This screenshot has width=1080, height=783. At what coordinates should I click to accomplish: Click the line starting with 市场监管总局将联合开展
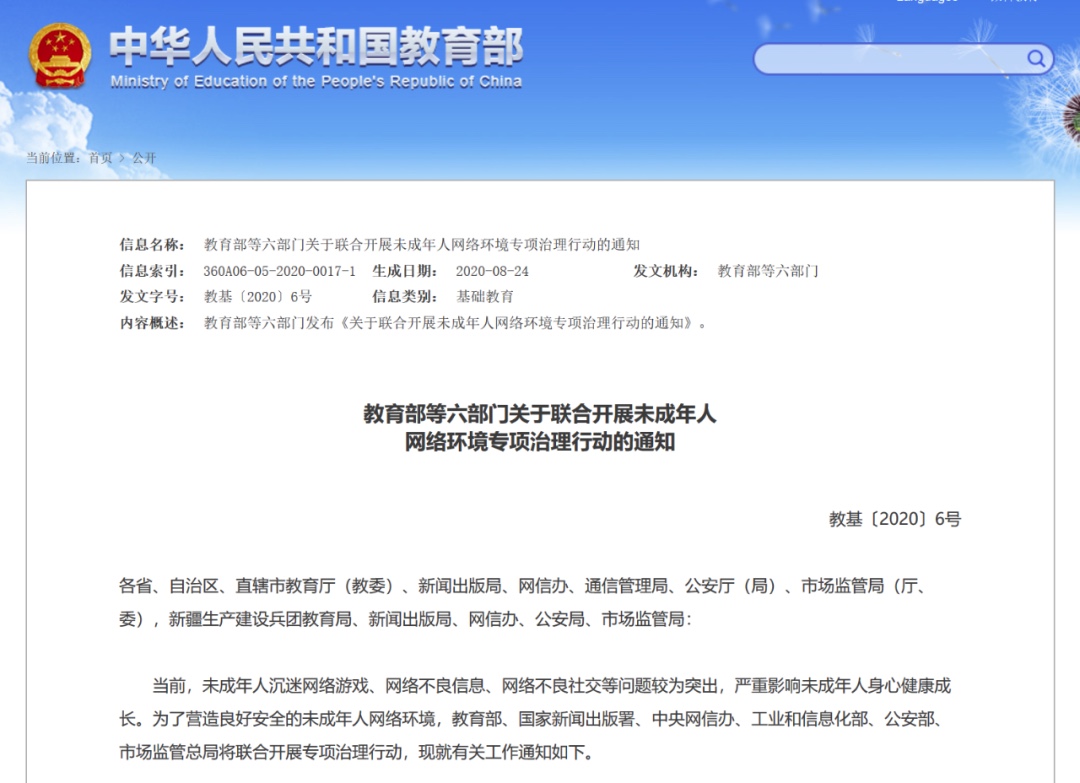[x=357, y=752]
